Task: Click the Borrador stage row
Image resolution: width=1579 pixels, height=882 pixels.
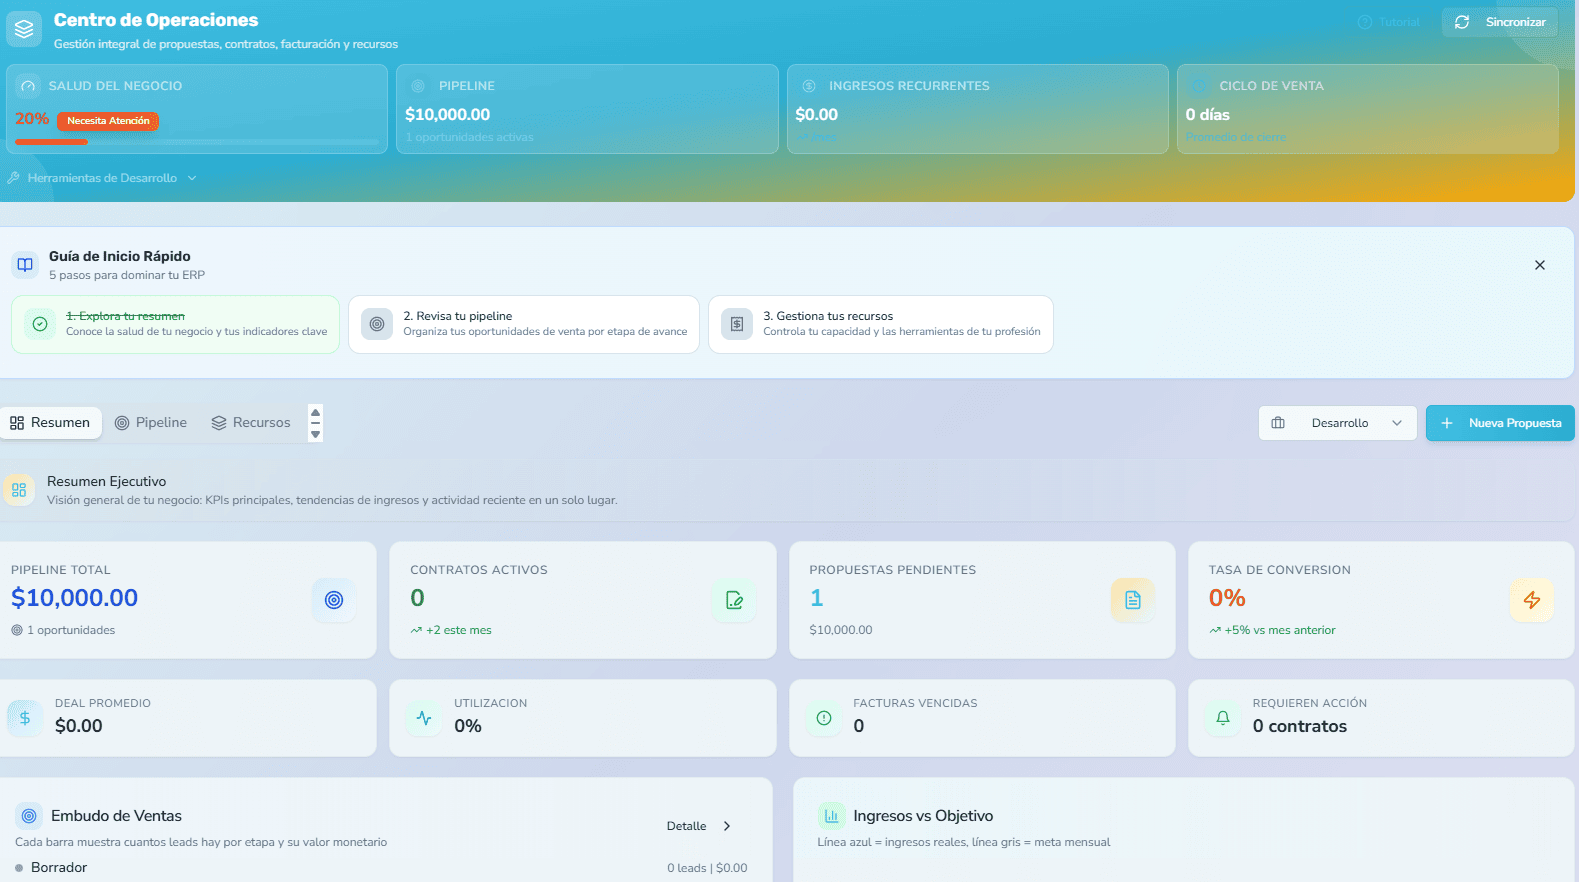Action: [381, 868]
